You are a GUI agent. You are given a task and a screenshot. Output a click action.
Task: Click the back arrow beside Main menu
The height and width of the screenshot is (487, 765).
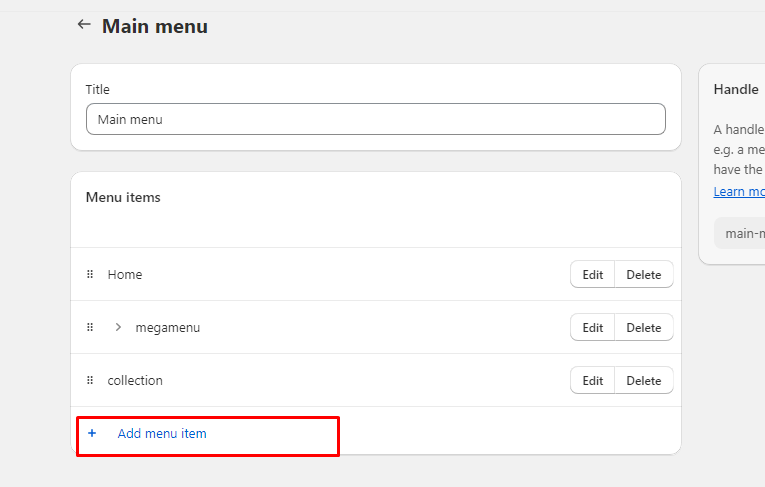click(84, 25)
